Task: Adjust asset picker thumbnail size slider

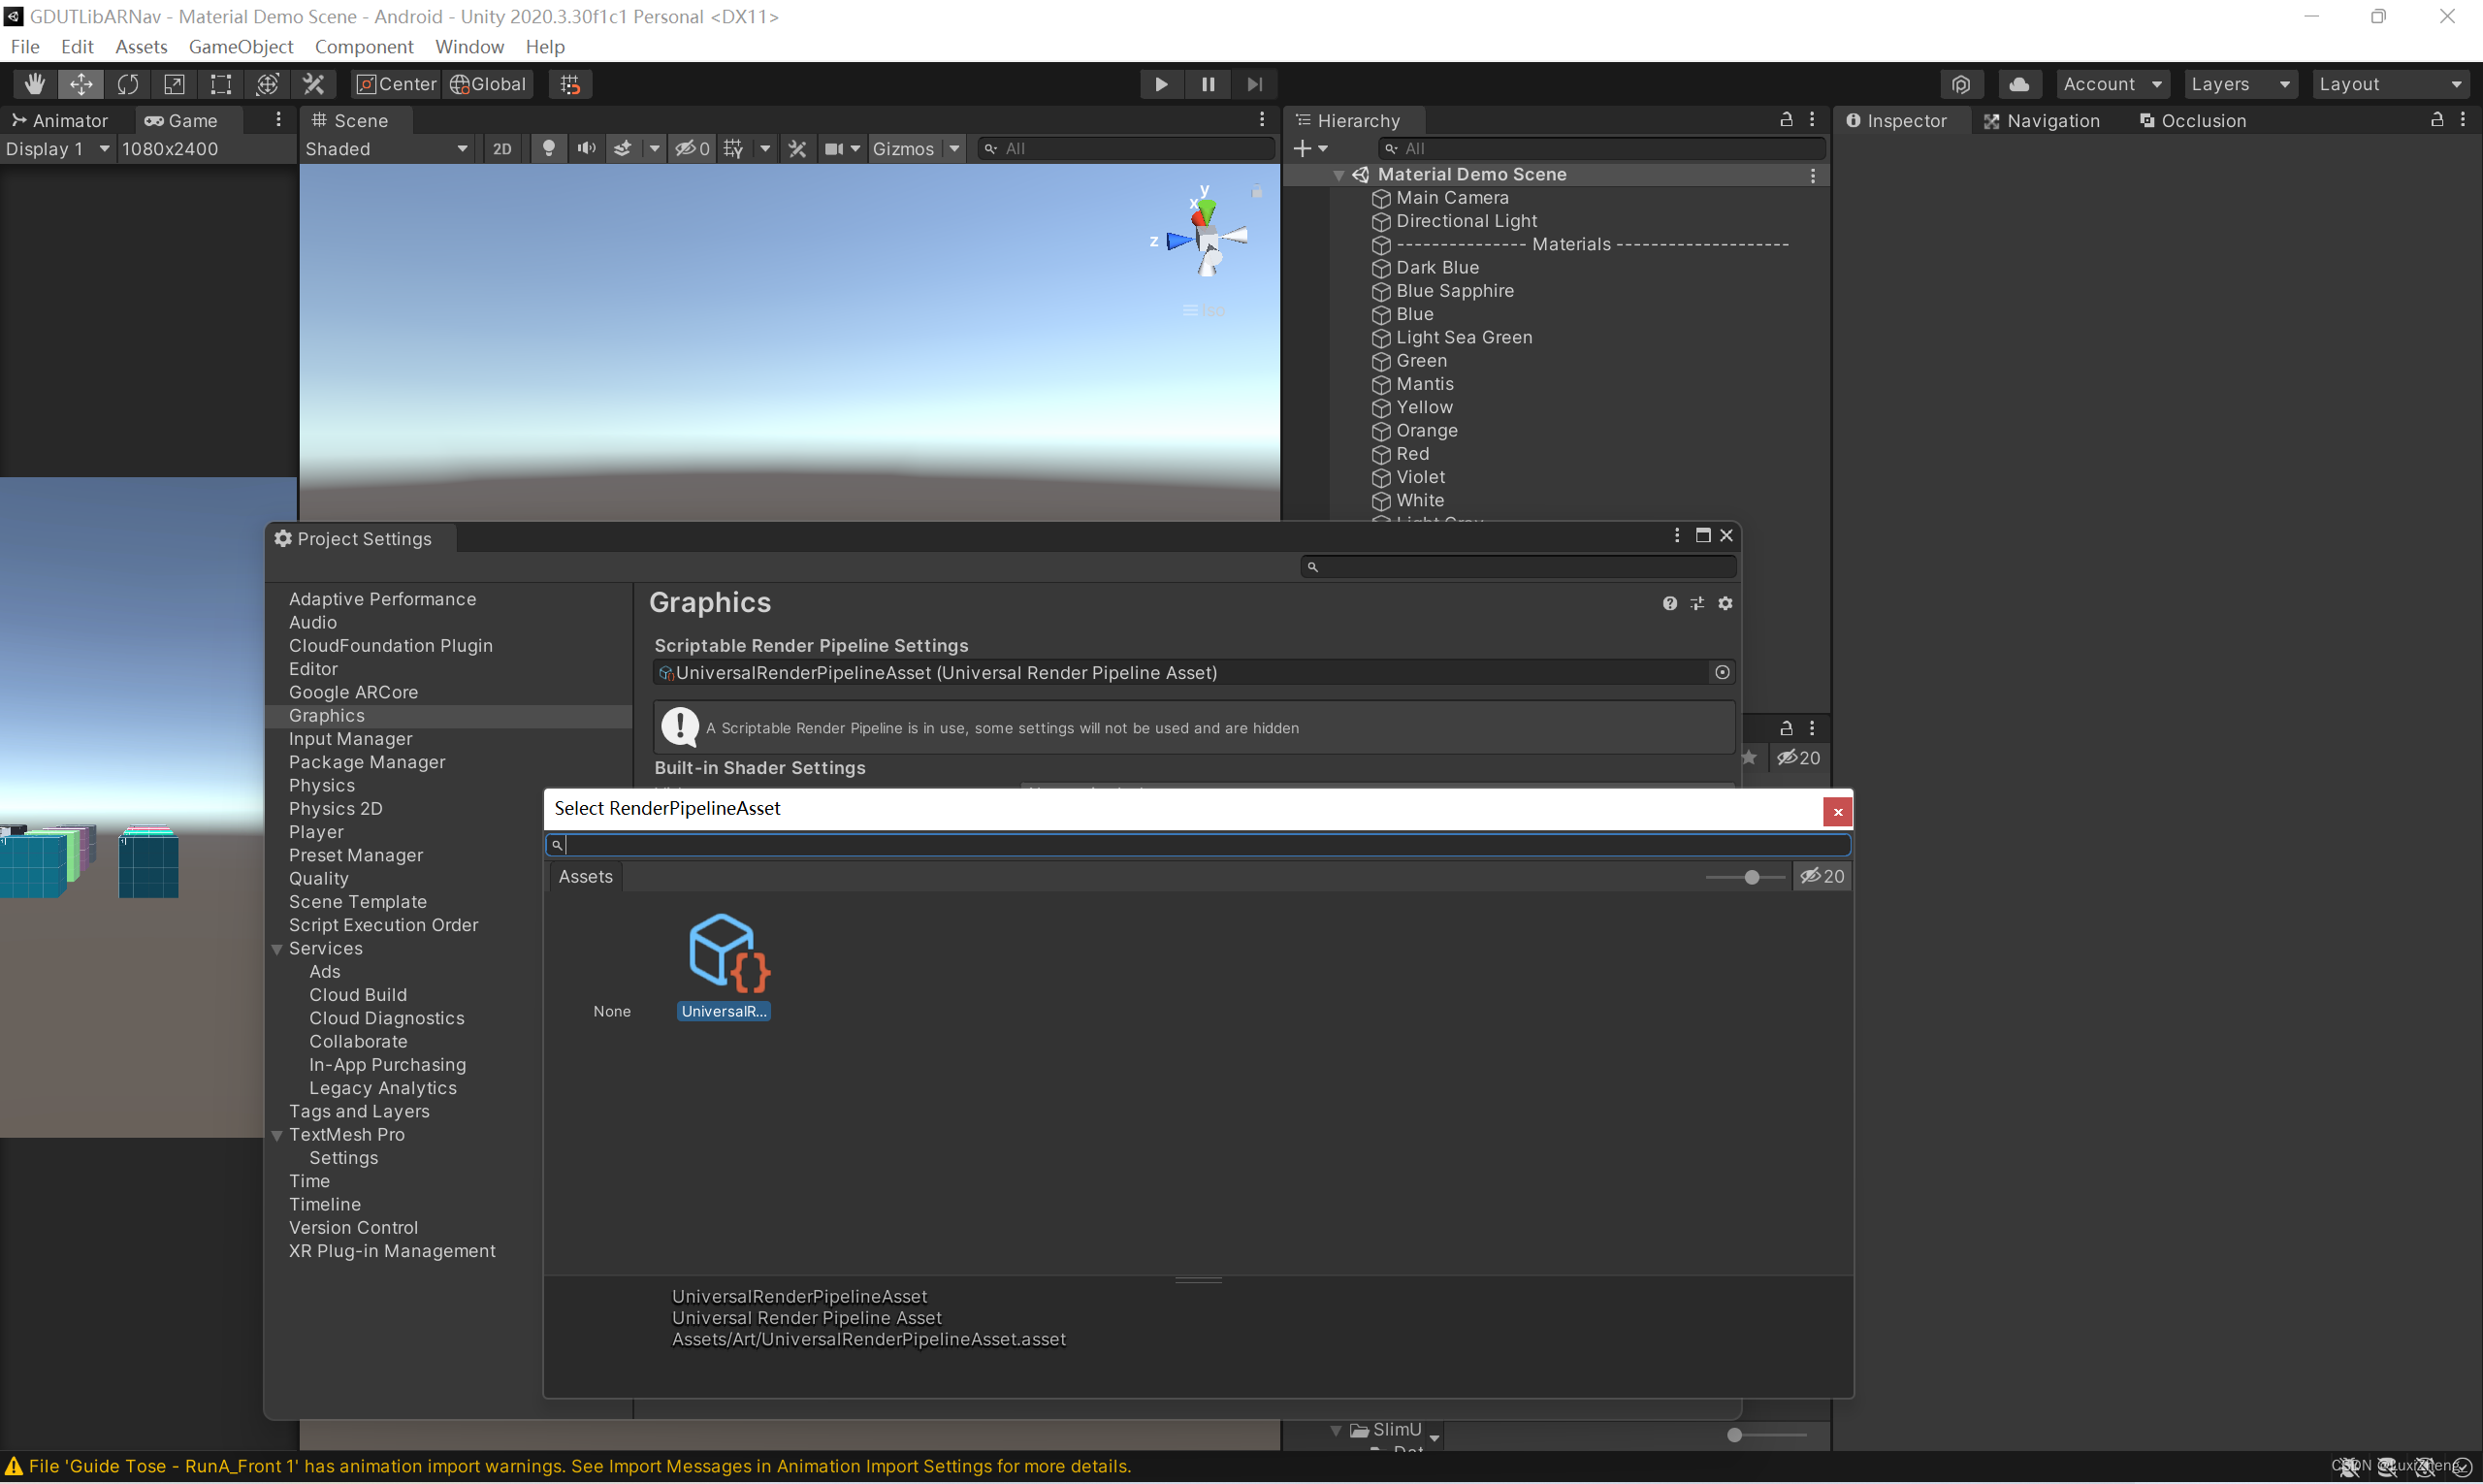Action: 1751,877
